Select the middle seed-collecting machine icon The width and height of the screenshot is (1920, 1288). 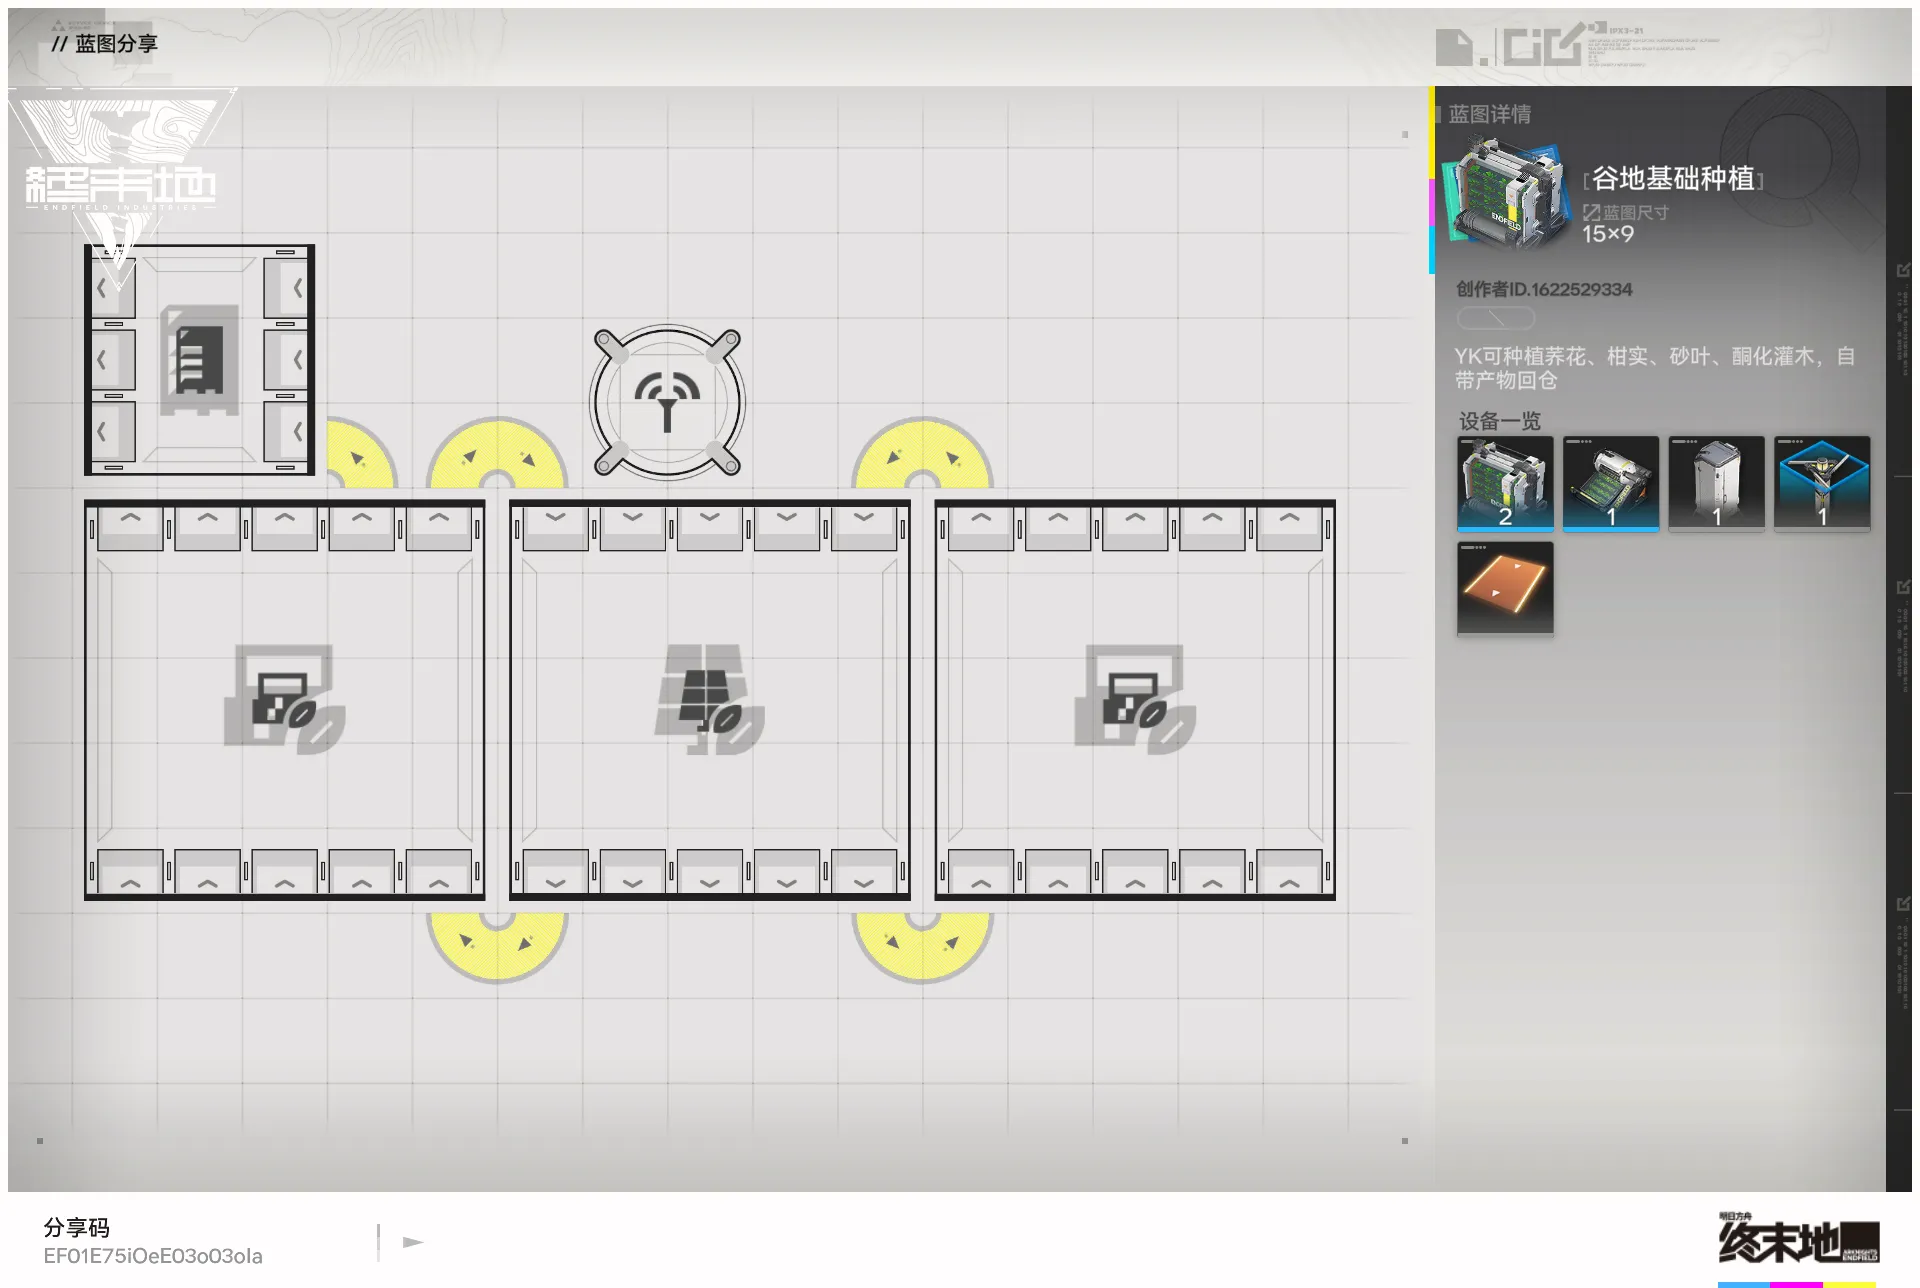point(710,699)
